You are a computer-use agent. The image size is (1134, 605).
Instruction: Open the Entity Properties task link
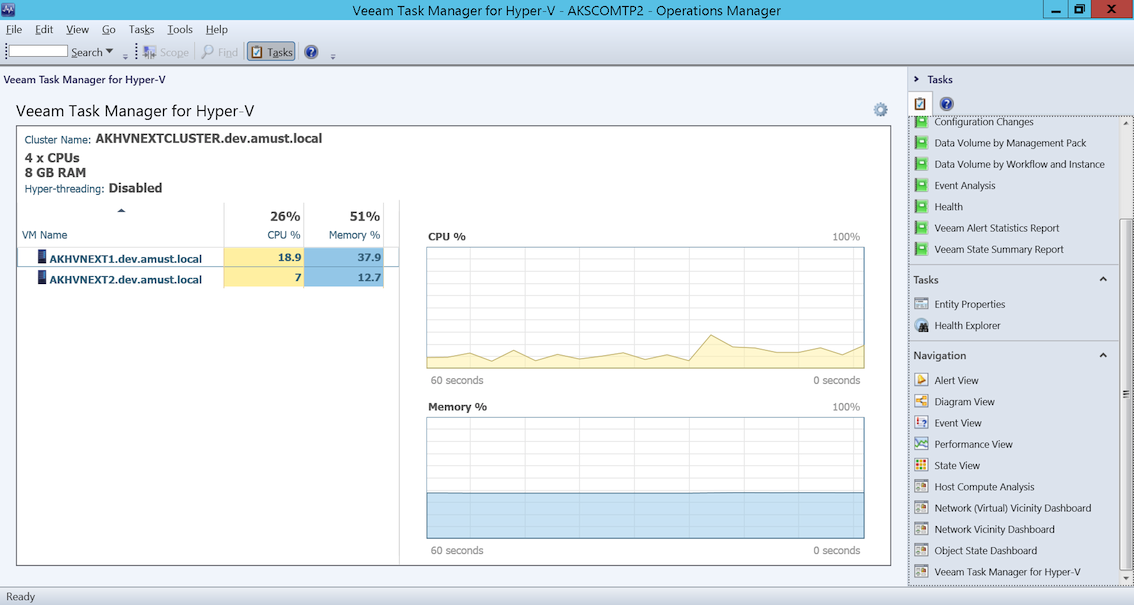pyautogui.click(x=969, y=304)
